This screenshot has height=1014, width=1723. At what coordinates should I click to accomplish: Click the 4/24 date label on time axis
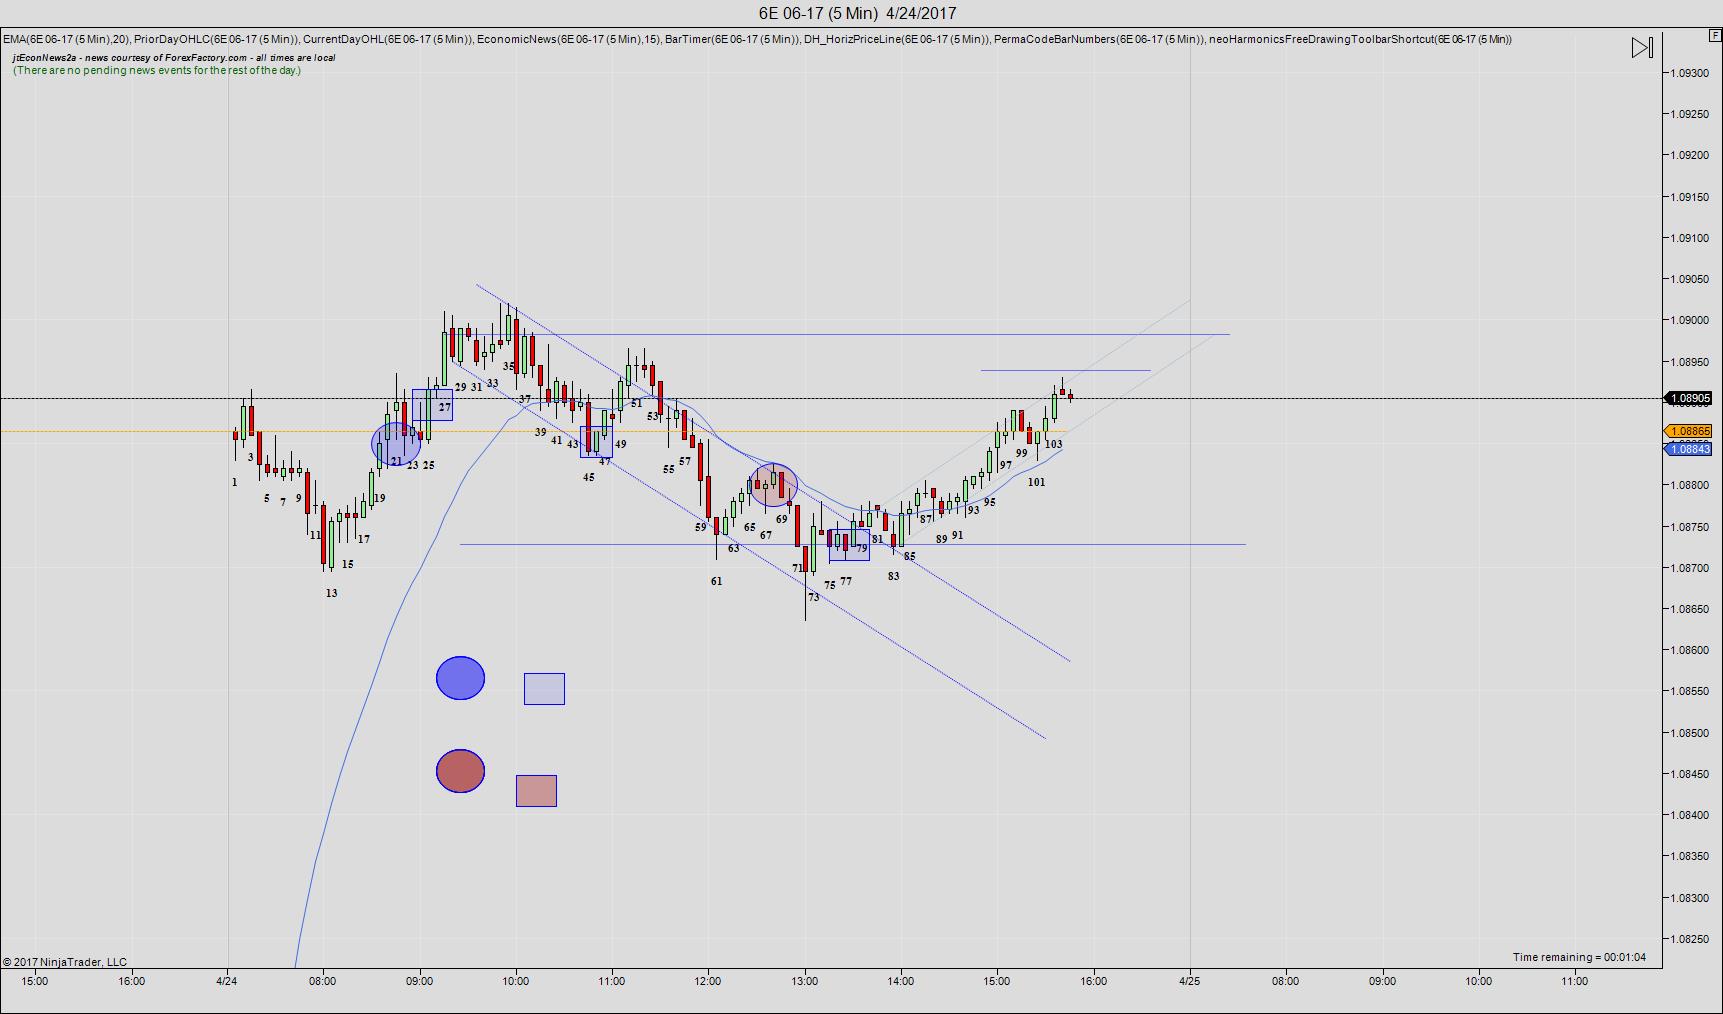point(227,981)
